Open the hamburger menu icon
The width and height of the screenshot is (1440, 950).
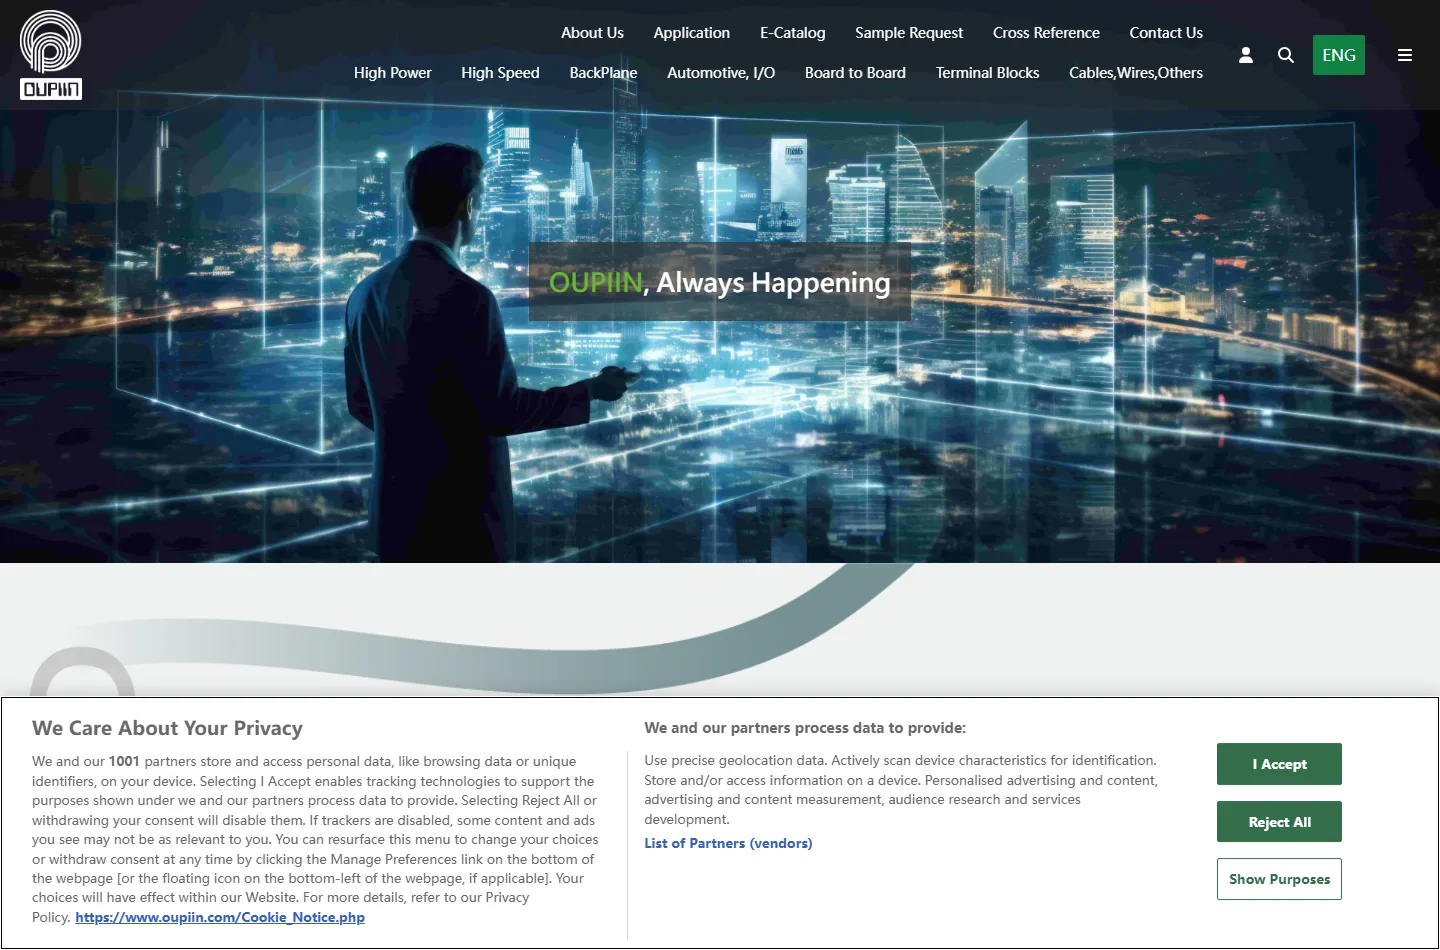tap(1405, 55)
